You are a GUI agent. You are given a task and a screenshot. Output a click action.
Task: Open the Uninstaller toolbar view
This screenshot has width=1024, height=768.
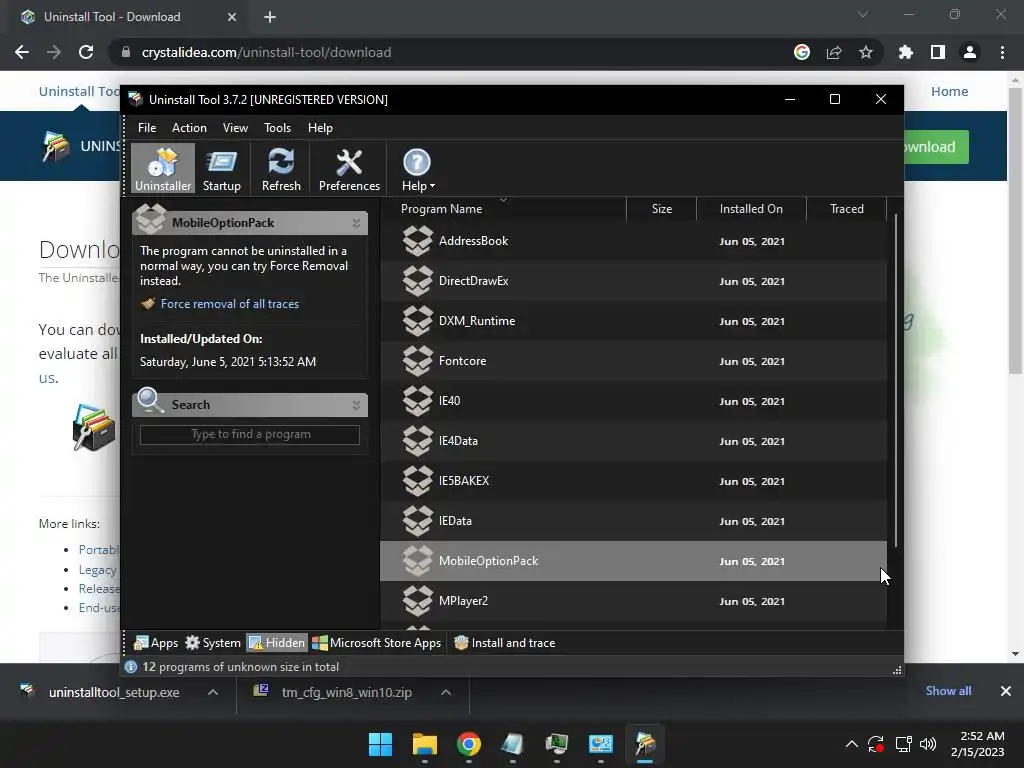(163, 168)
